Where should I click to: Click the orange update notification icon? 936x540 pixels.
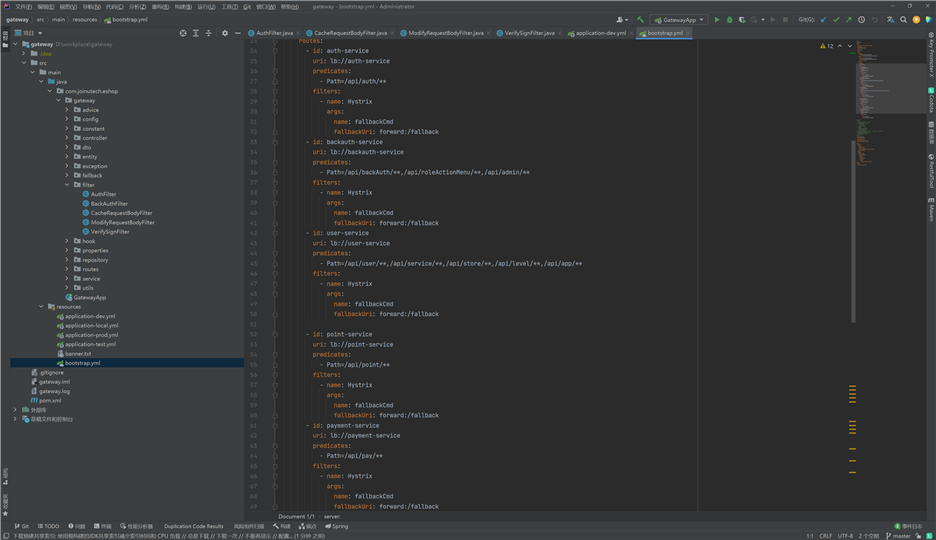click(916, 20)
